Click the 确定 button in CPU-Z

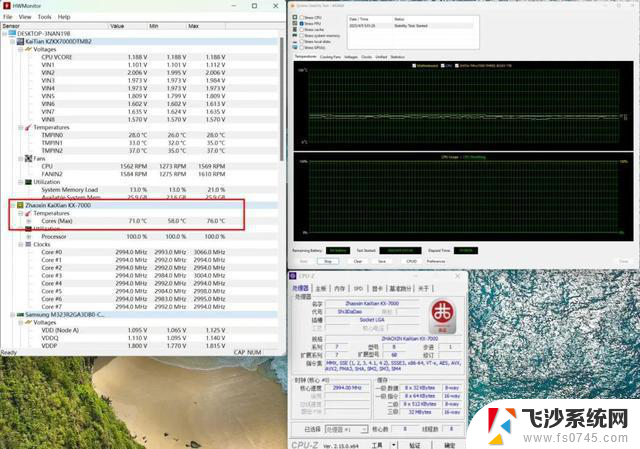449,445
